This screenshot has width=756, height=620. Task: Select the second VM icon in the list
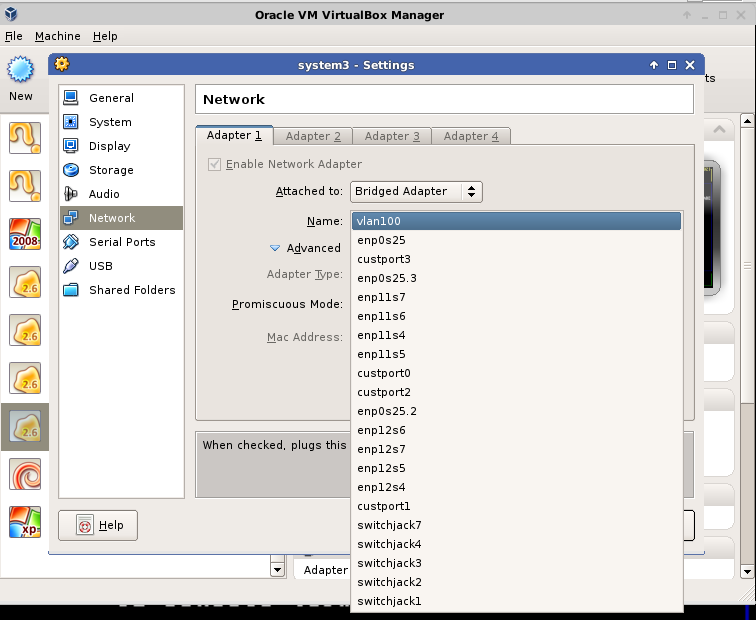pos(25,186)
